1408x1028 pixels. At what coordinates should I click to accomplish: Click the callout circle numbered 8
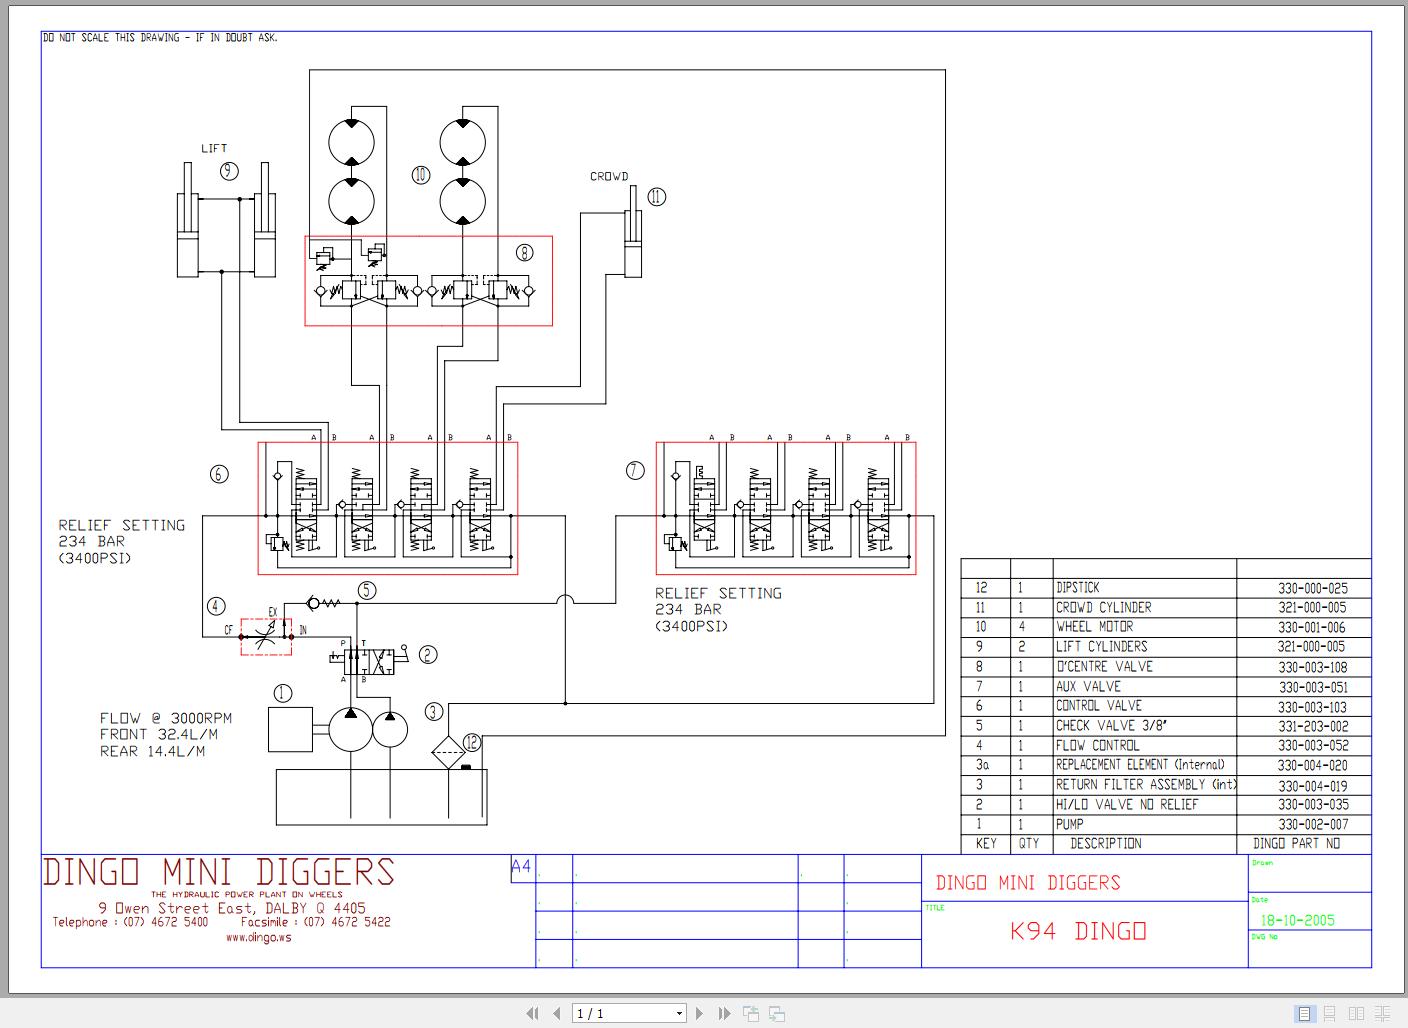(x=525, y=253)
